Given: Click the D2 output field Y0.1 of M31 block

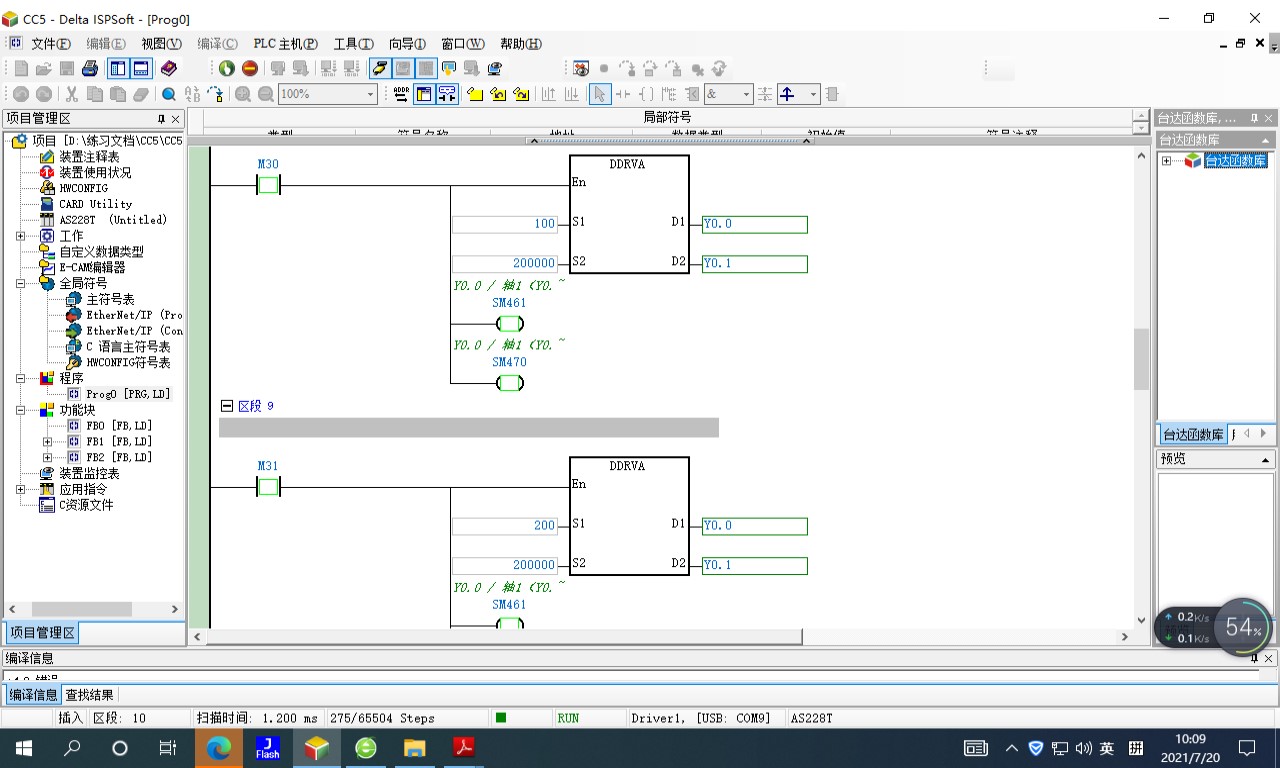Looking at the screenshot, I should point(754,566).
